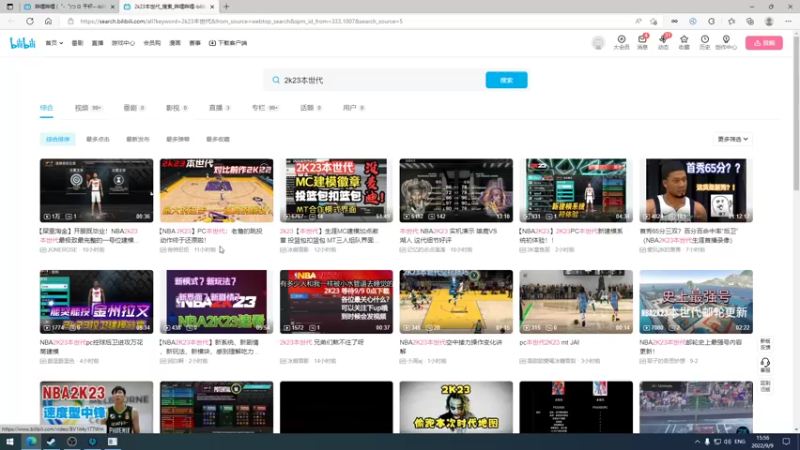Image resolution: width=800 pixels, height=450 pixels.
Task: Switch to the 影视 results tab
Action: point(177,108)
